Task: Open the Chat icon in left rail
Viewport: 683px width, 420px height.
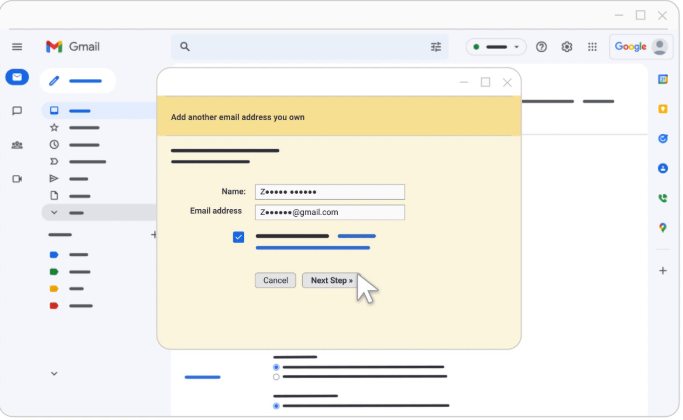Action: 17,111
